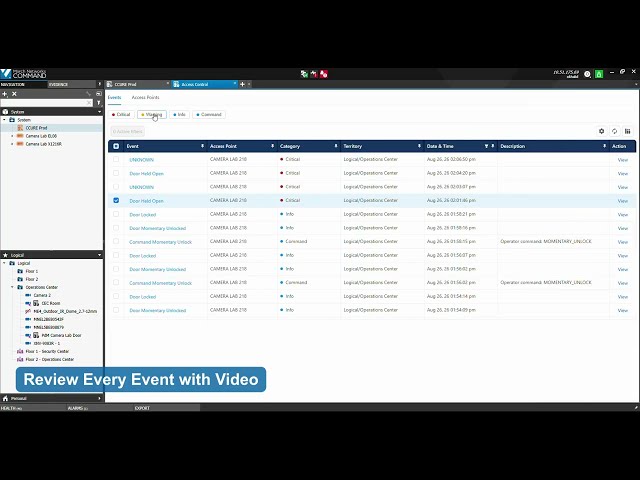Click the X remove icon in Navigation toolbar
This screenshot has height=480, width=640.
point(14,94)
